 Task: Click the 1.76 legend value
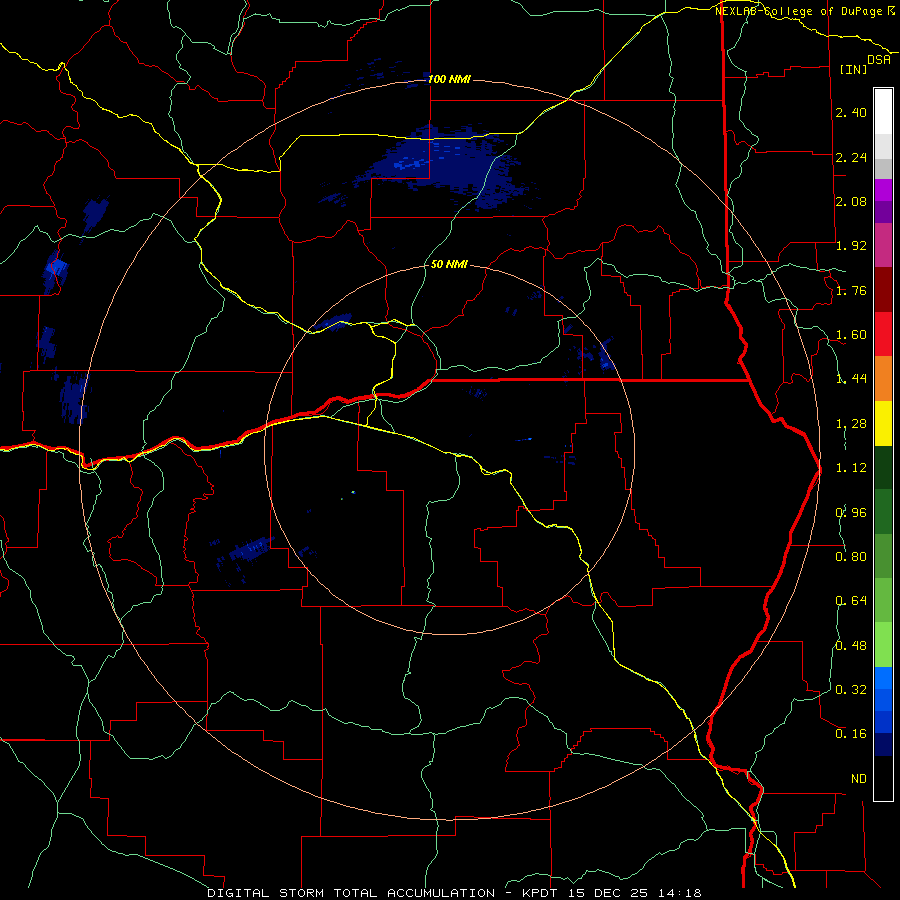(851, 290)
